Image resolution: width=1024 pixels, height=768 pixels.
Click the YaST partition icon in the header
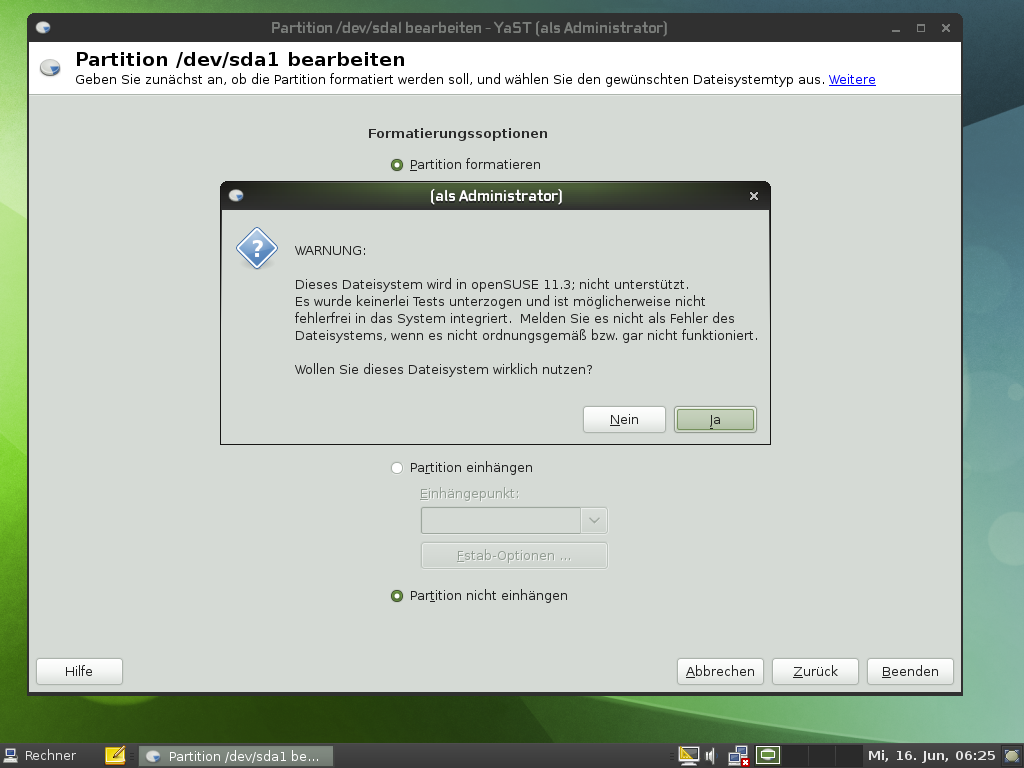49,68
